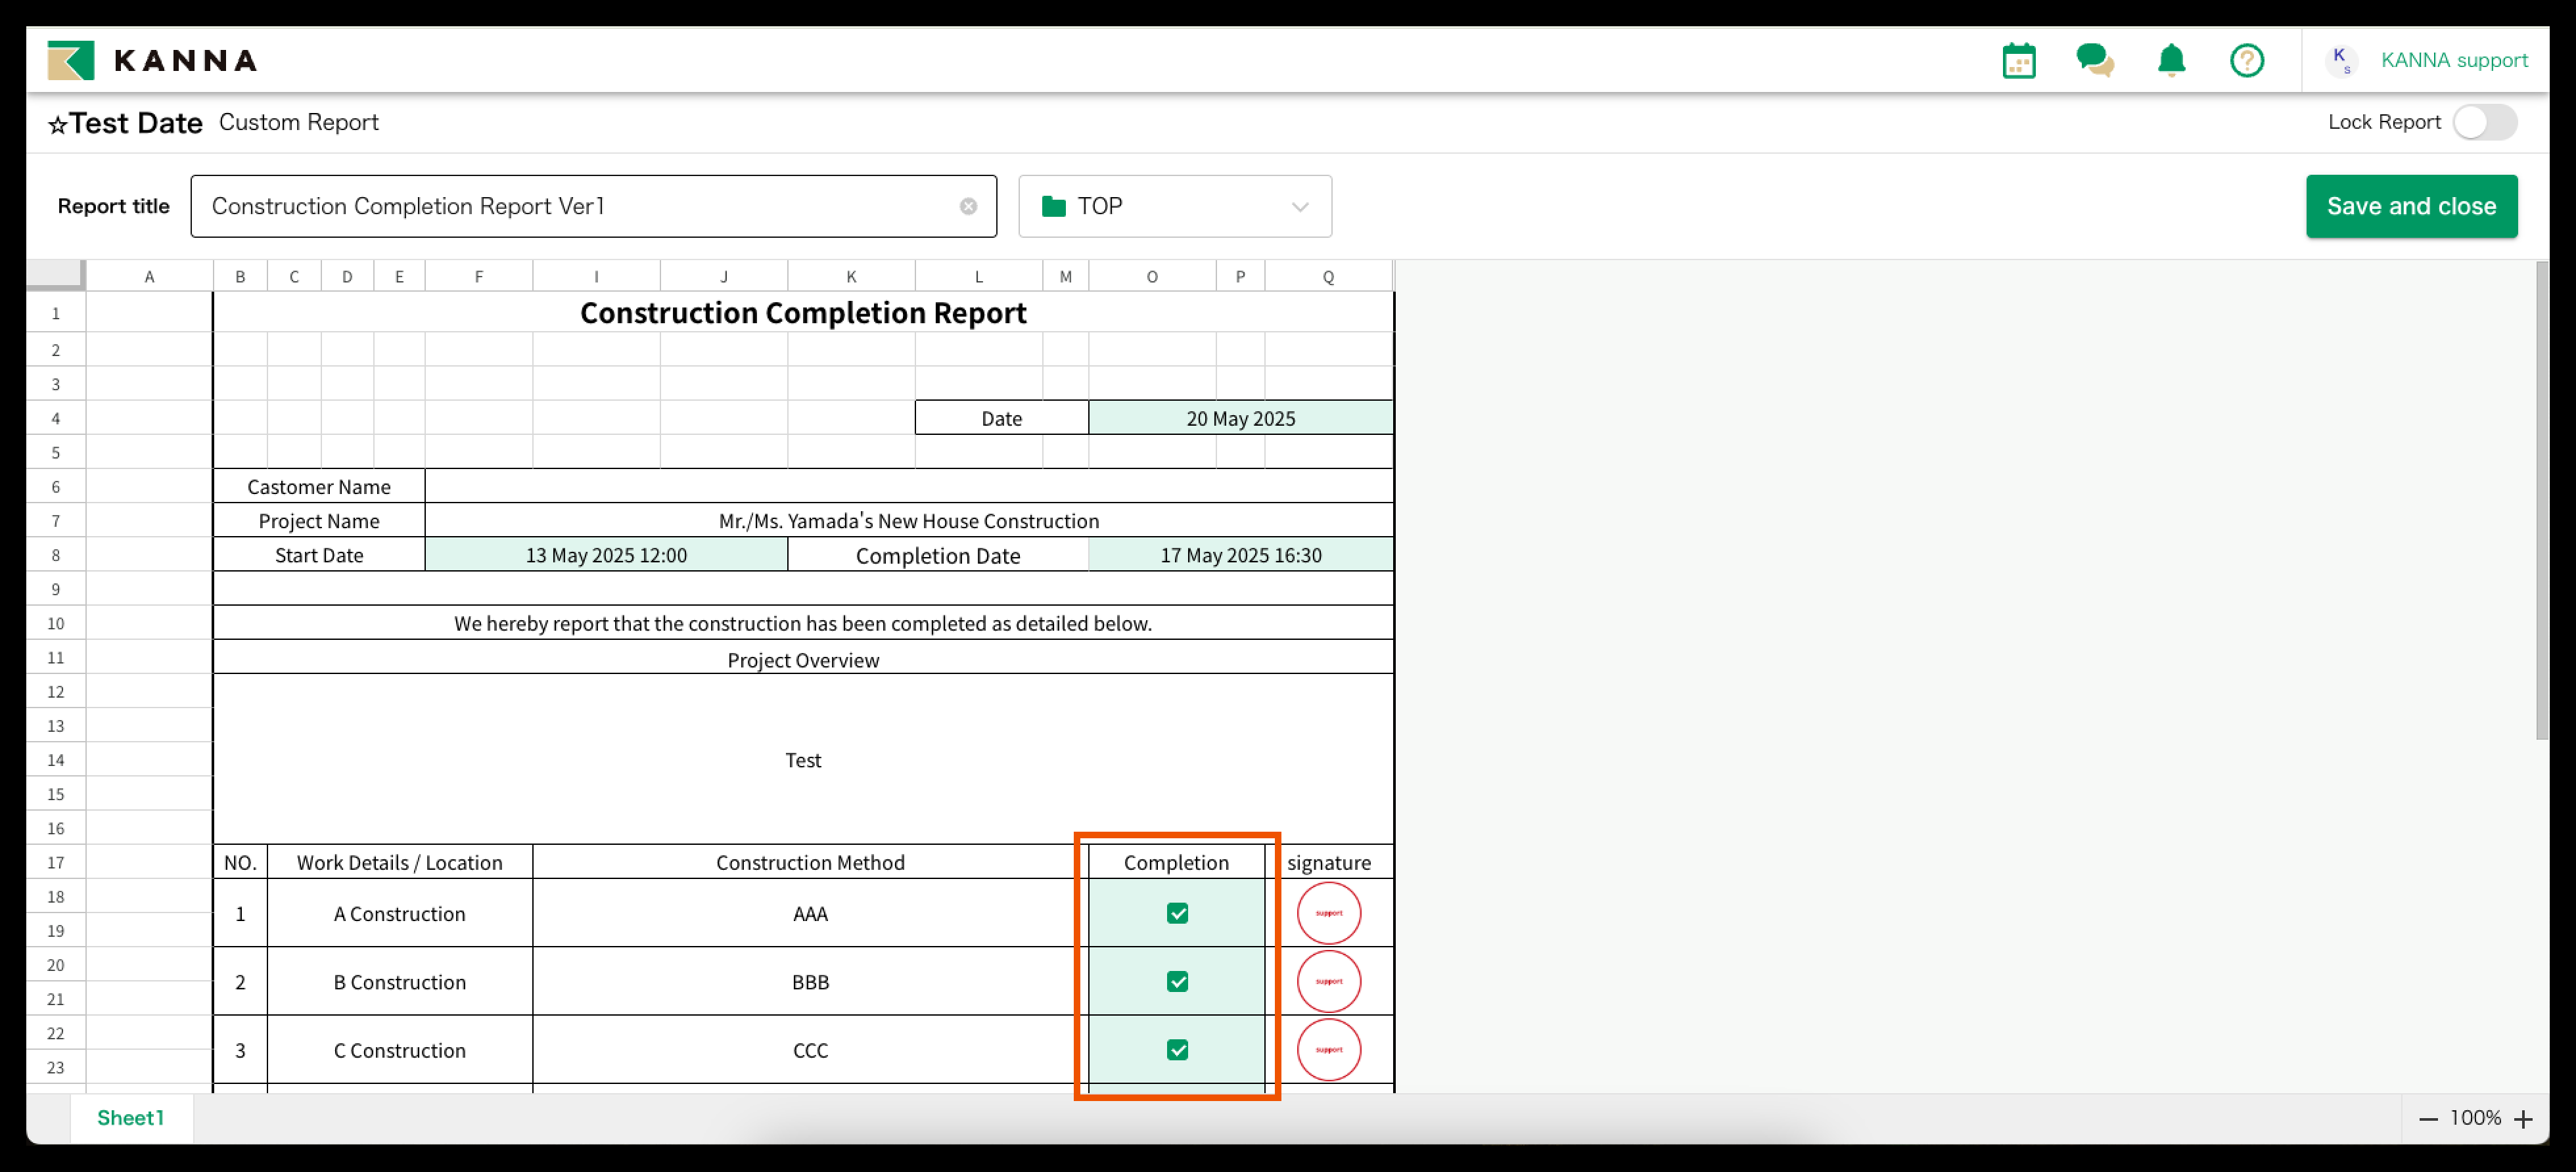Uncheck Completion checkbox for A Construction
Screen dimensions: 2576x1172
click(1177, 913)
